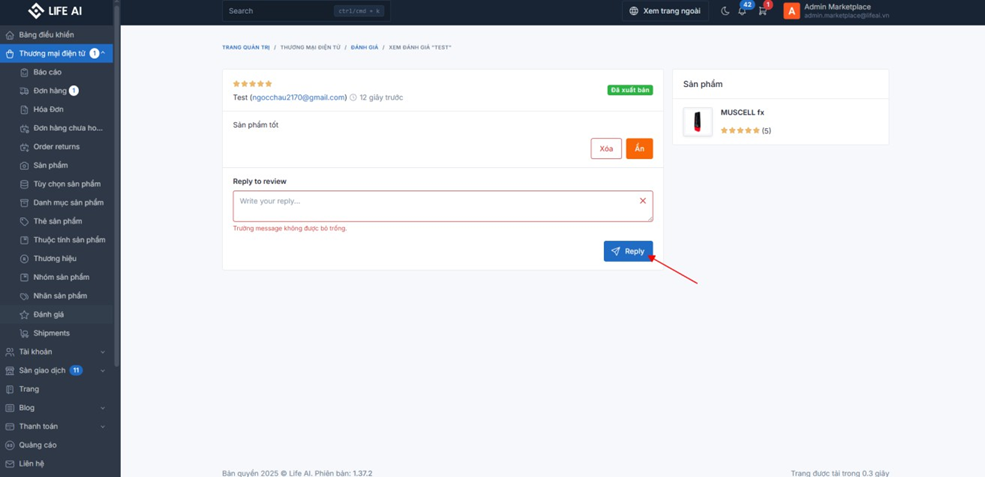This screenshot has width=985, height=477.
Task: Toggle dark mode moon icon
Action: [725, 11]
